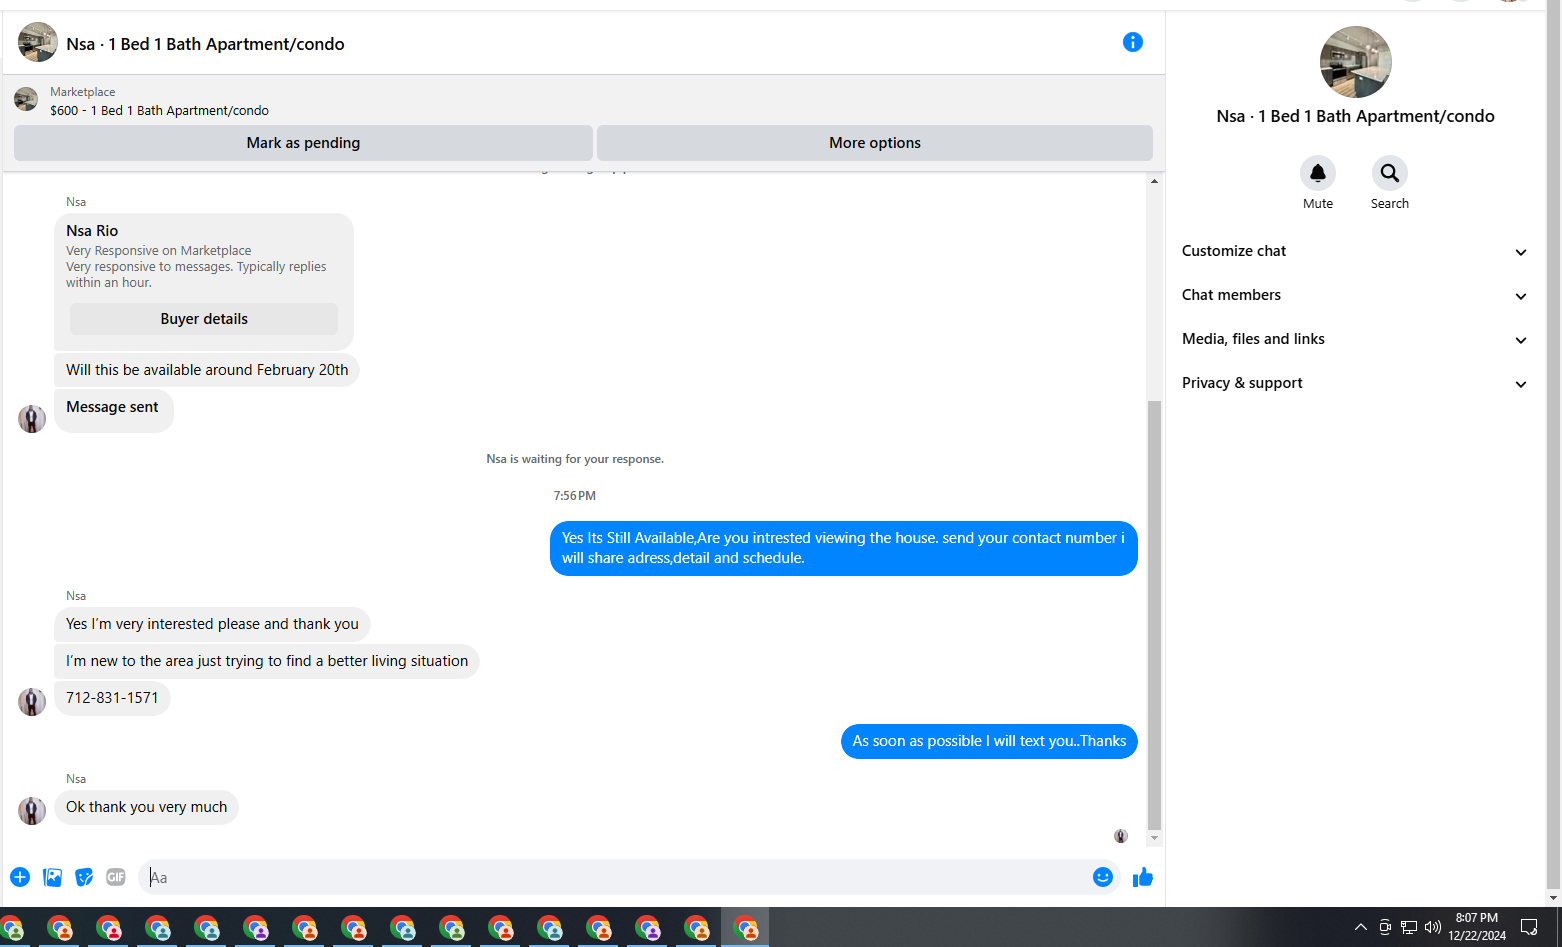Image resolution: width=1562 pixels, height=947 pixels.
Task: Click the blue 'As soon as possible I will text you..Thanks' message
Action: pyautogui.click(x=989, y=741)
